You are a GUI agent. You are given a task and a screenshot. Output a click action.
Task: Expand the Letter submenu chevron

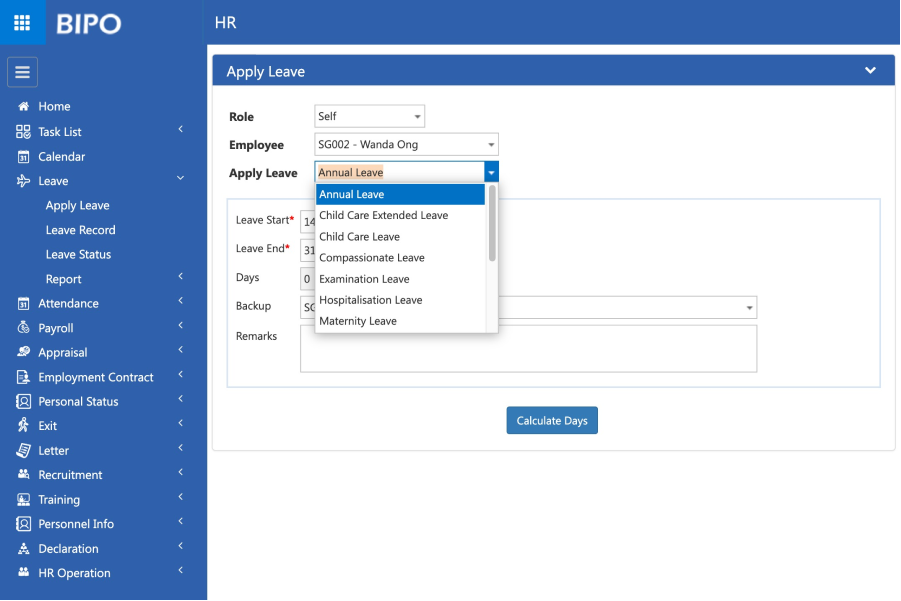[x=180, y=448]
